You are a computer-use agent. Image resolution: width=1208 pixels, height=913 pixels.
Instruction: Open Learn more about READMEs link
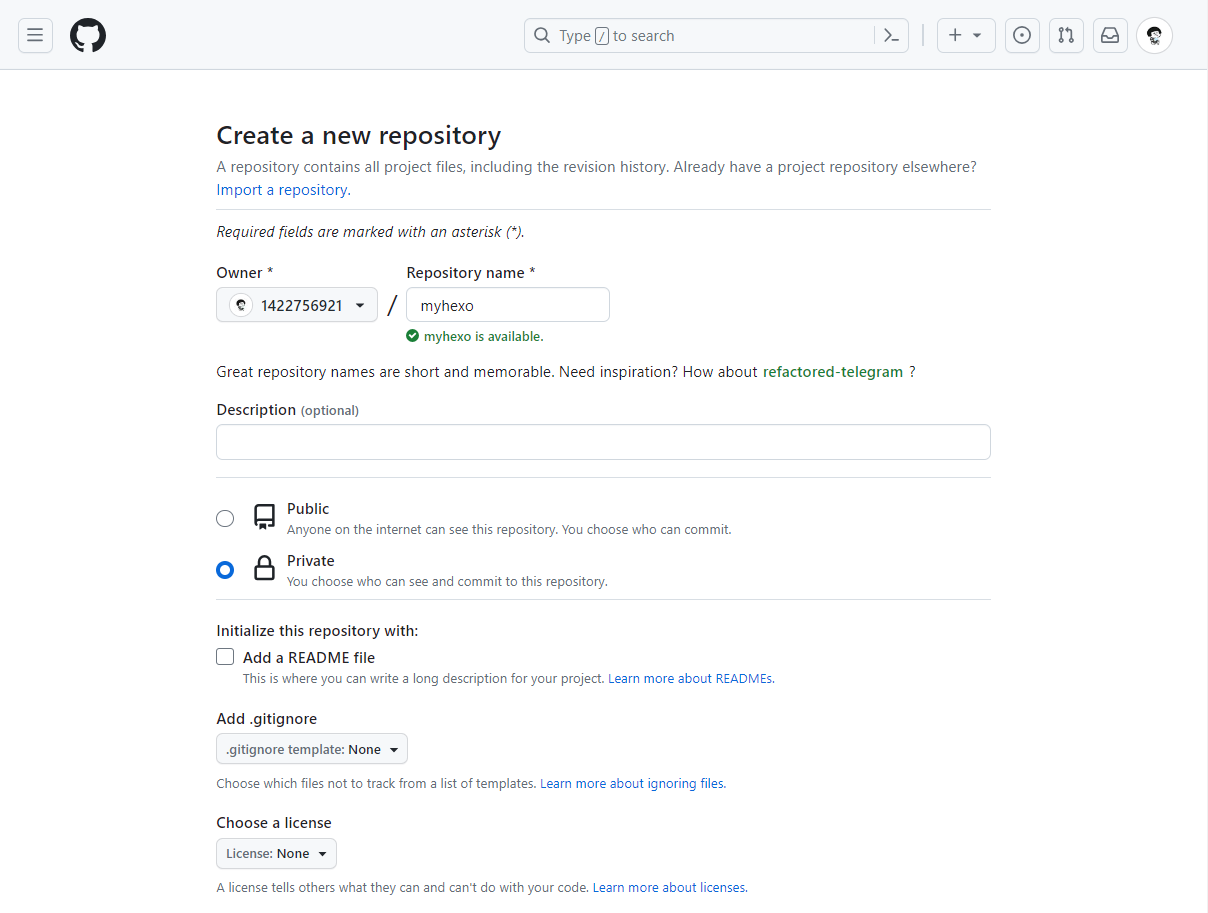[x=690, y=679]
